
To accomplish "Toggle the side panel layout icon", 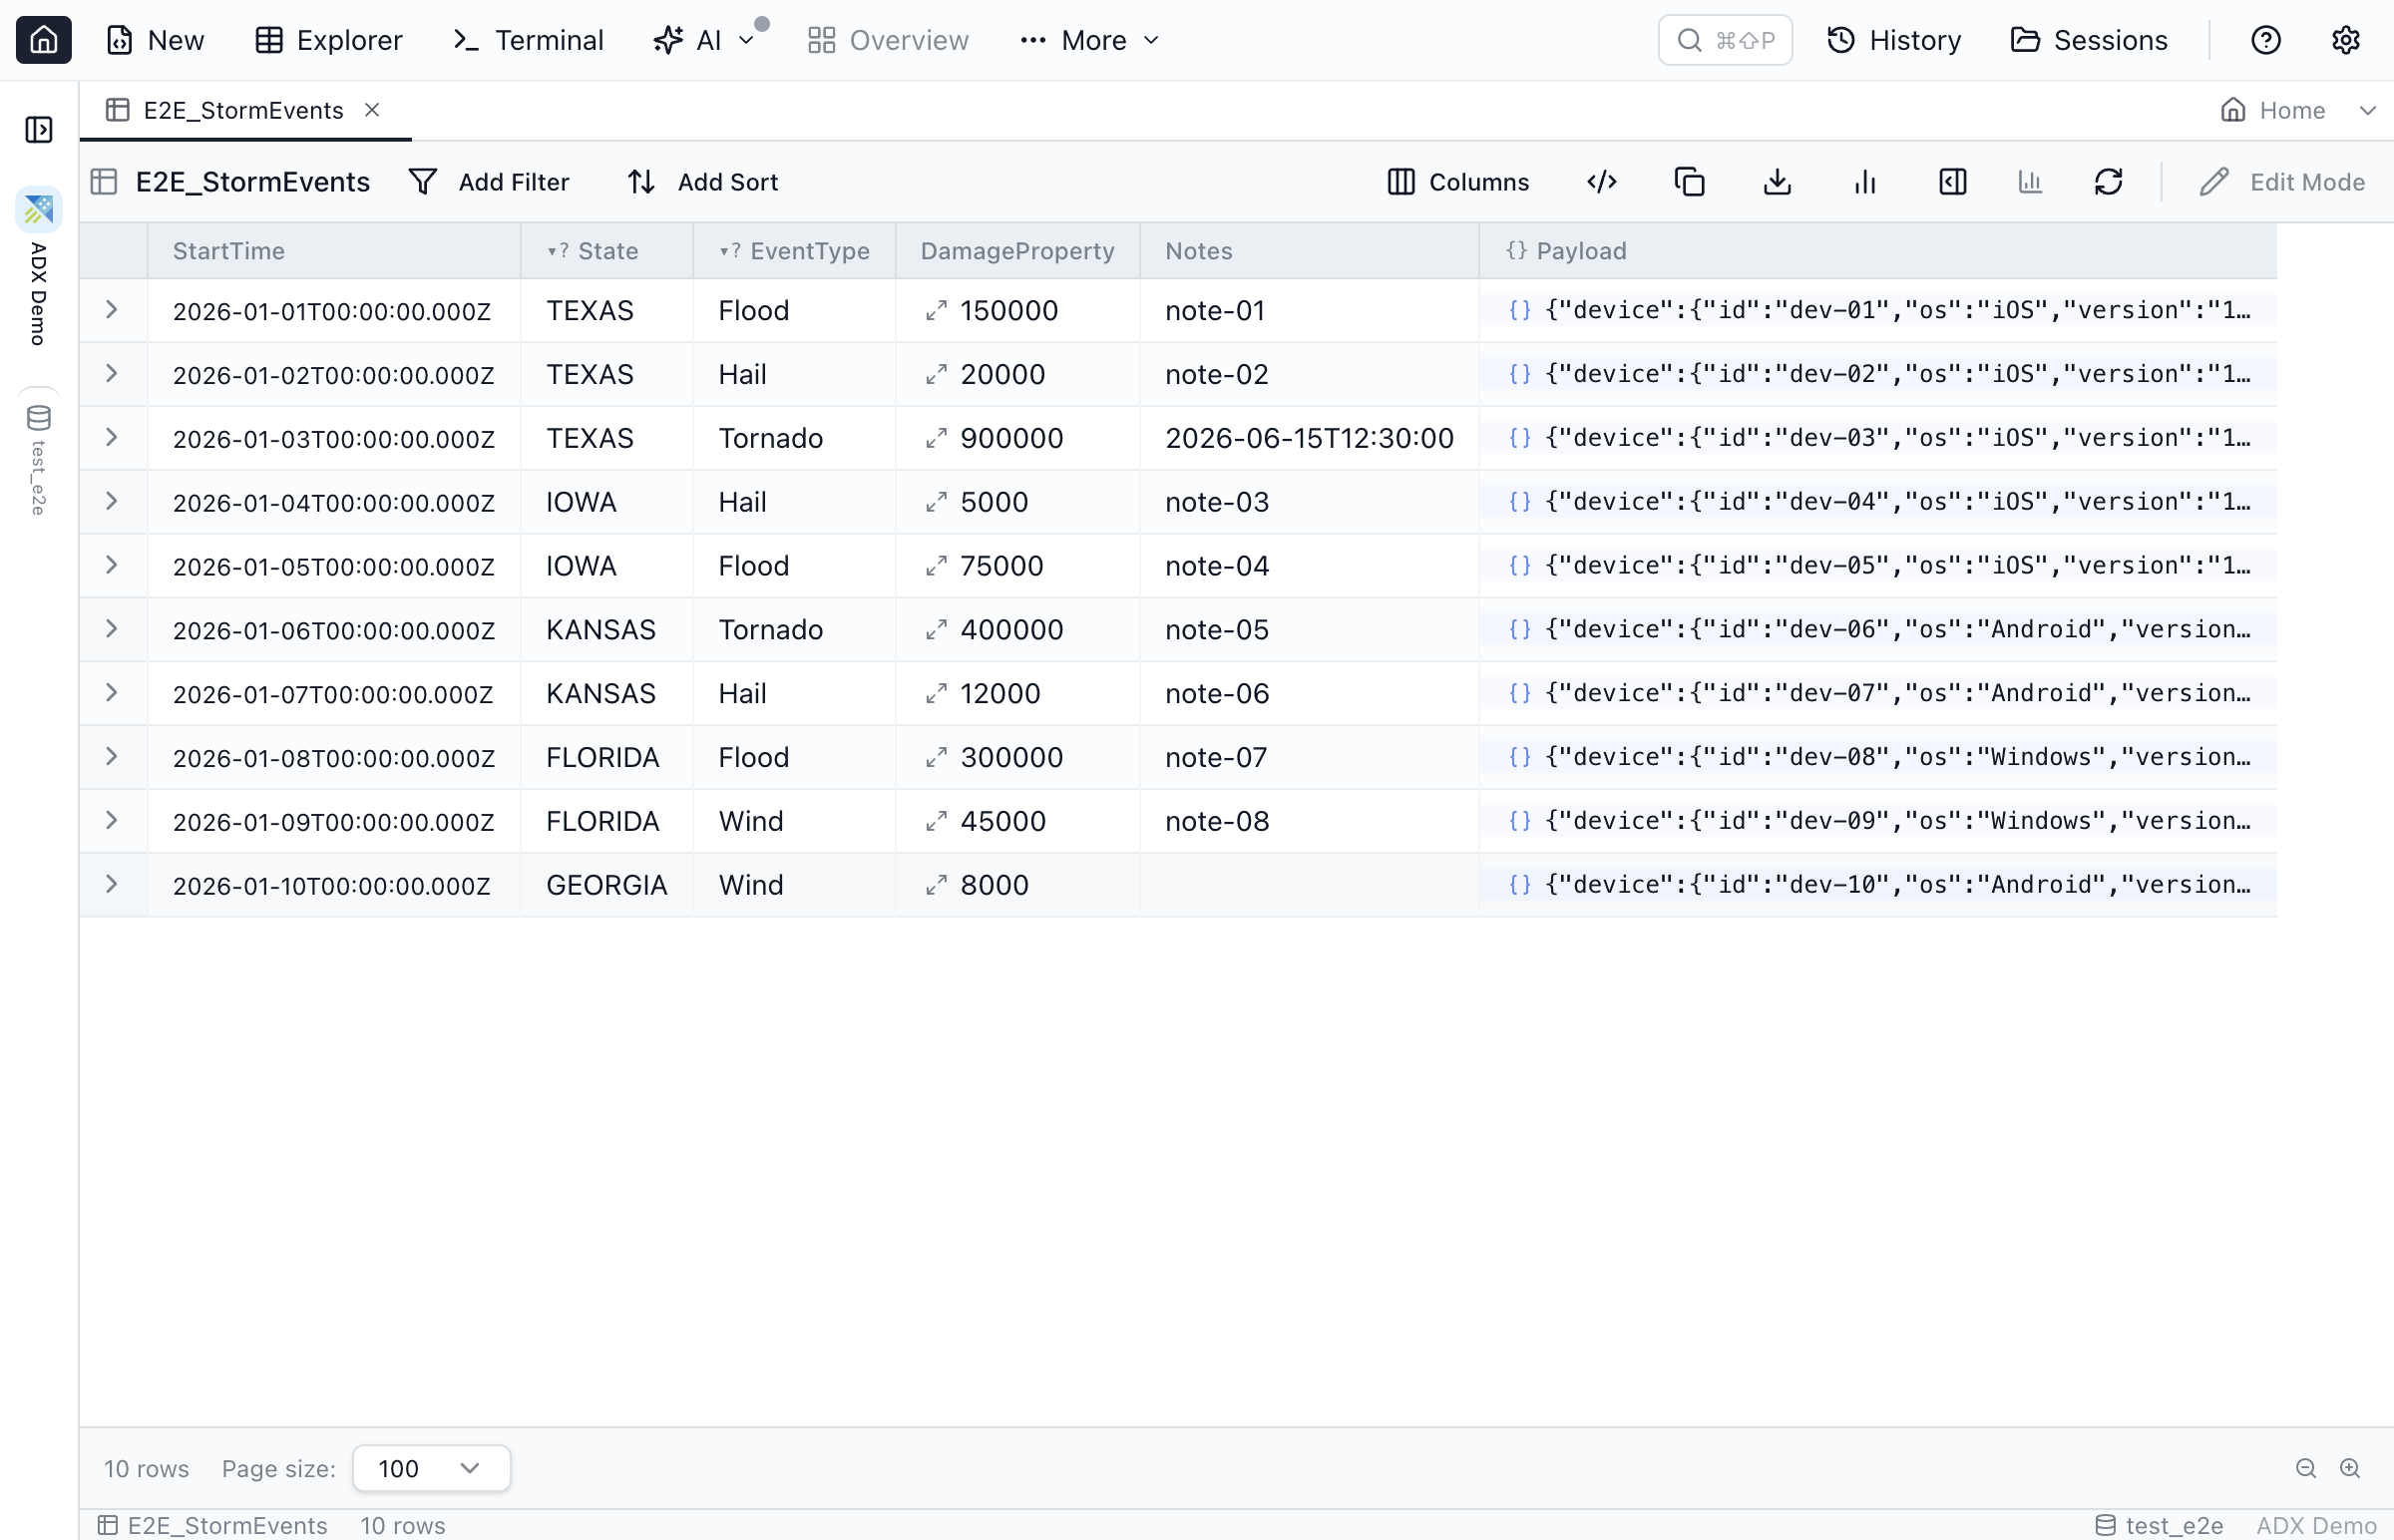I will (x=1953, y=182).
